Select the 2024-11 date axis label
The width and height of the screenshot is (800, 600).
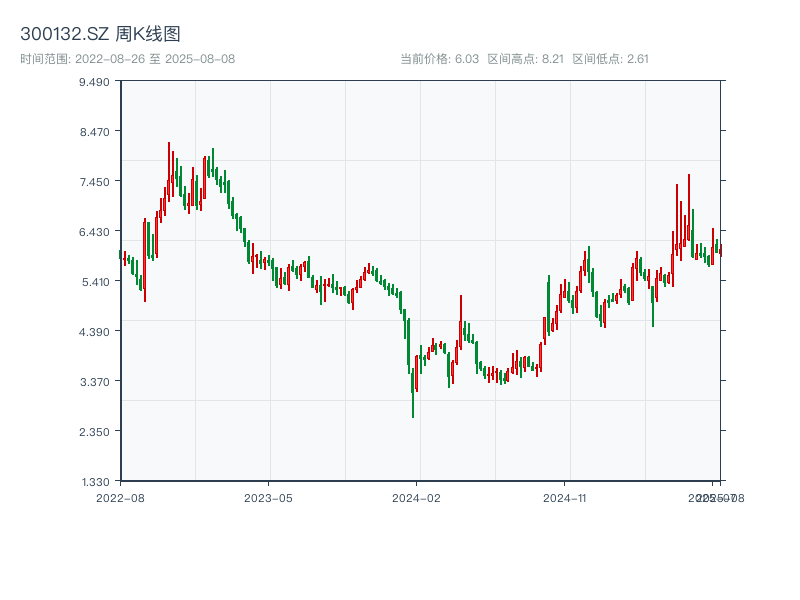pos(565,497)
